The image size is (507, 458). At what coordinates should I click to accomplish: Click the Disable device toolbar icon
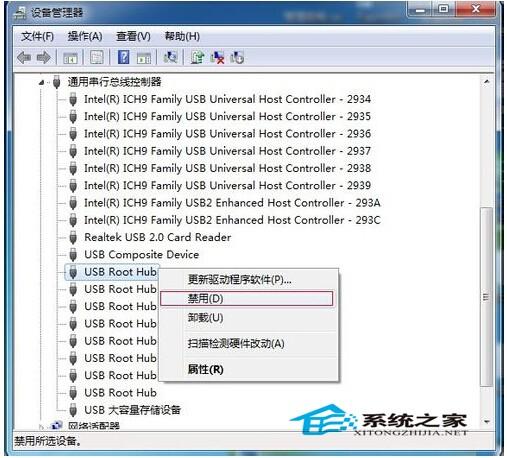point(237,57)
